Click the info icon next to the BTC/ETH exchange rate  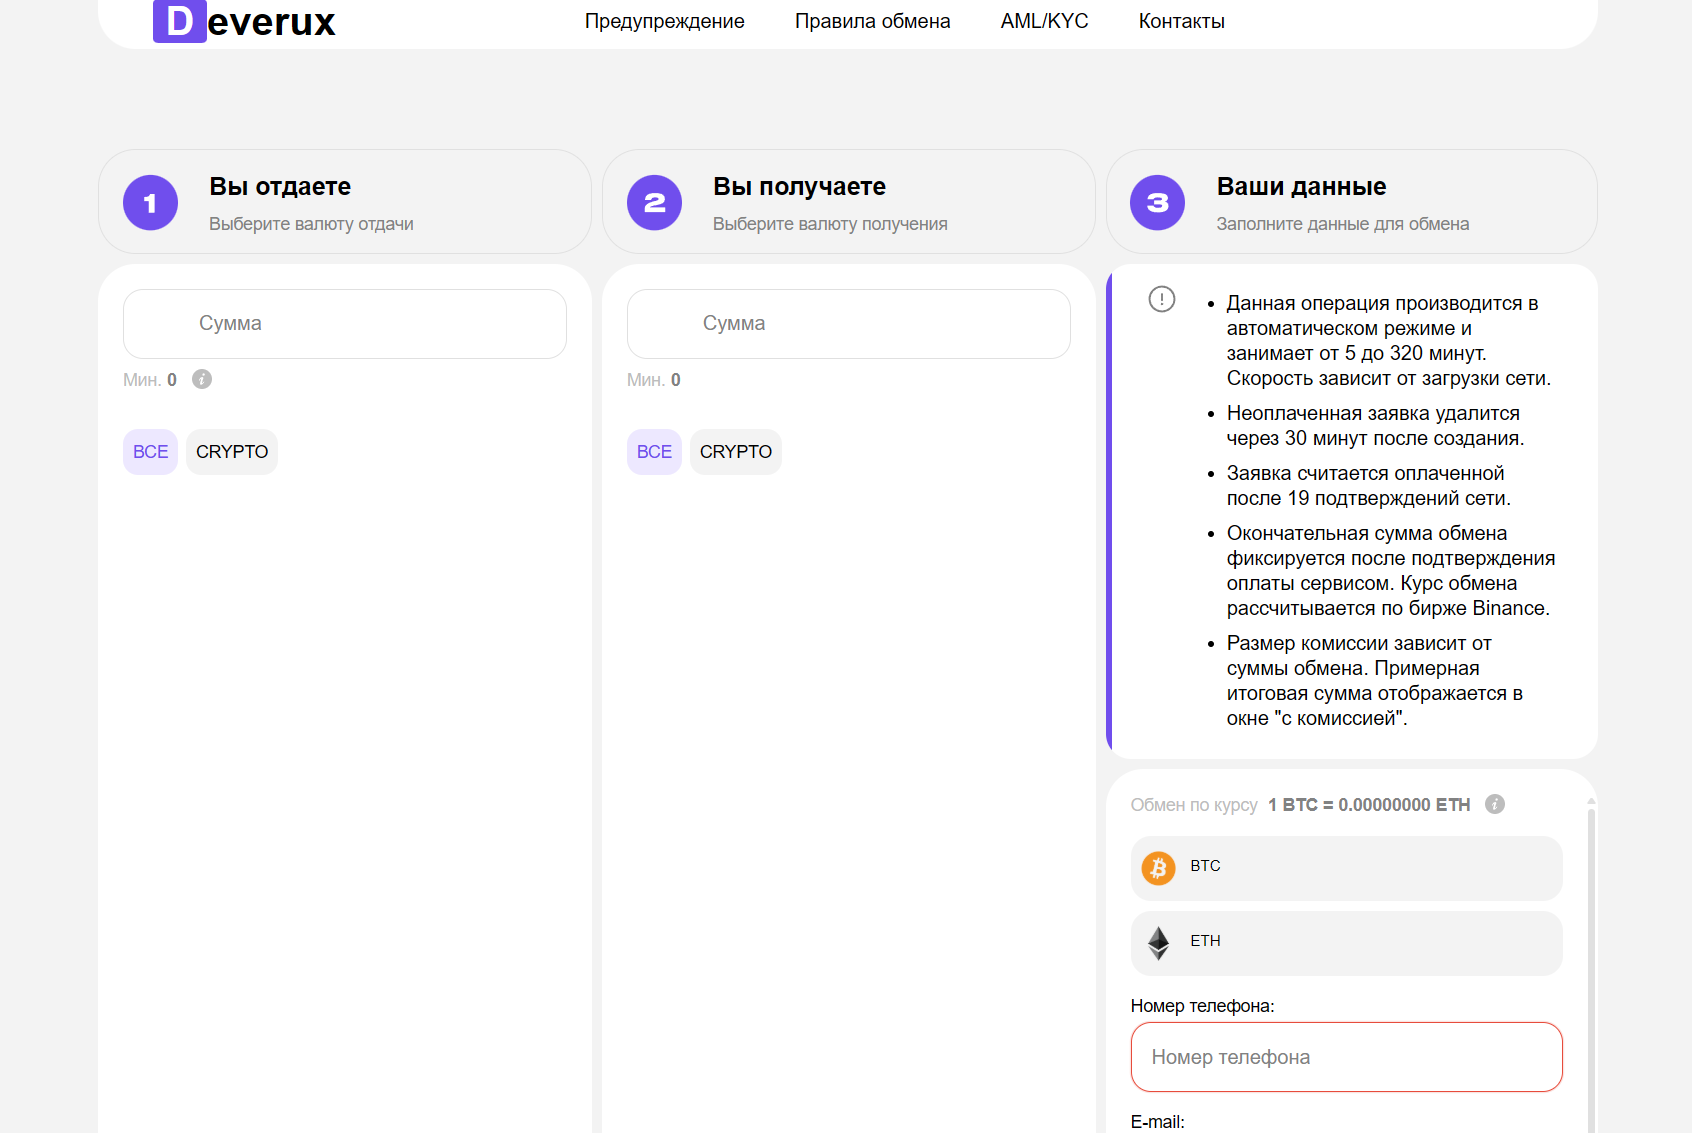click(1494, 804)
